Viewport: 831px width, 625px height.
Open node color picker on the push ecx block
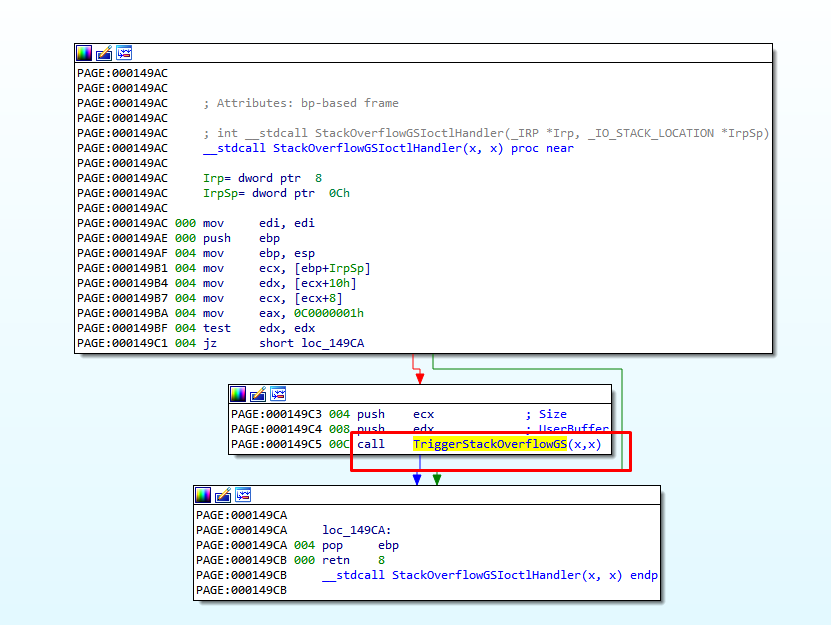coord(239,394)
